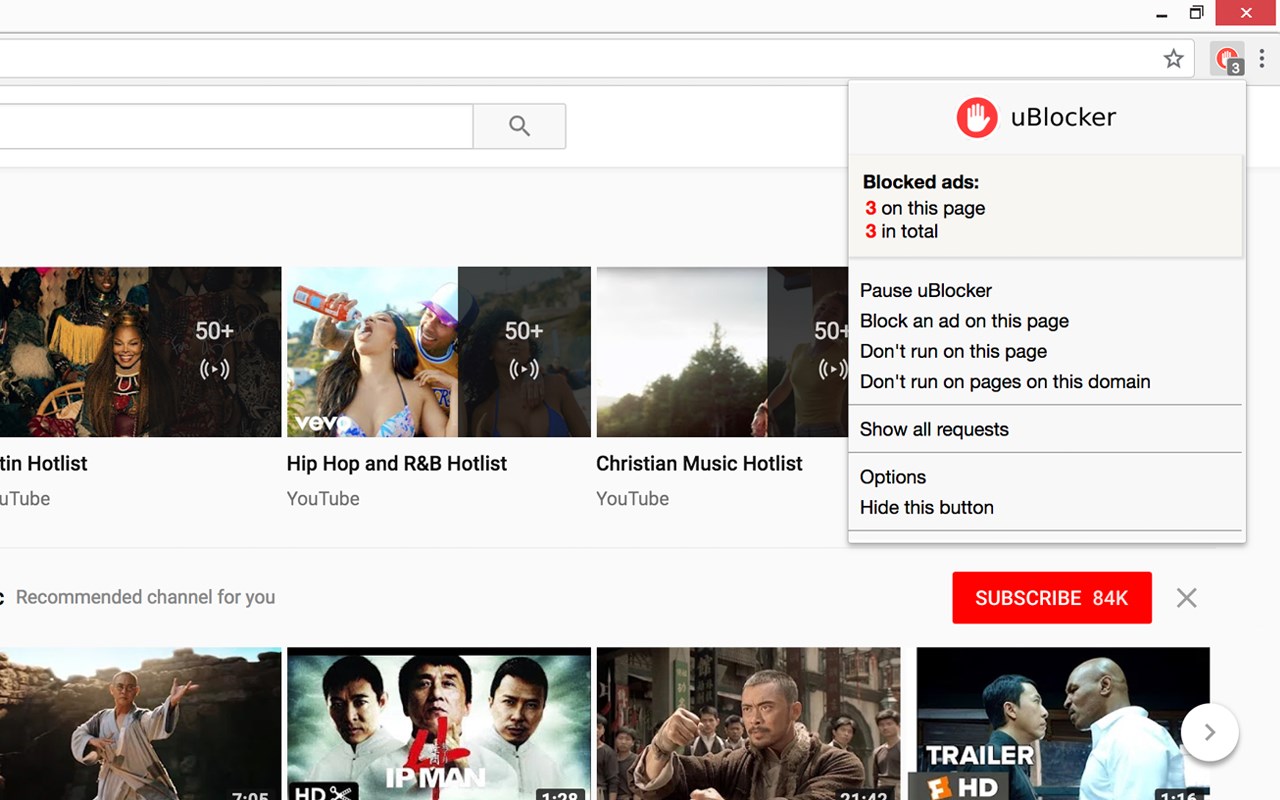
Task: Restore down the browser window
Action: 1196,13
